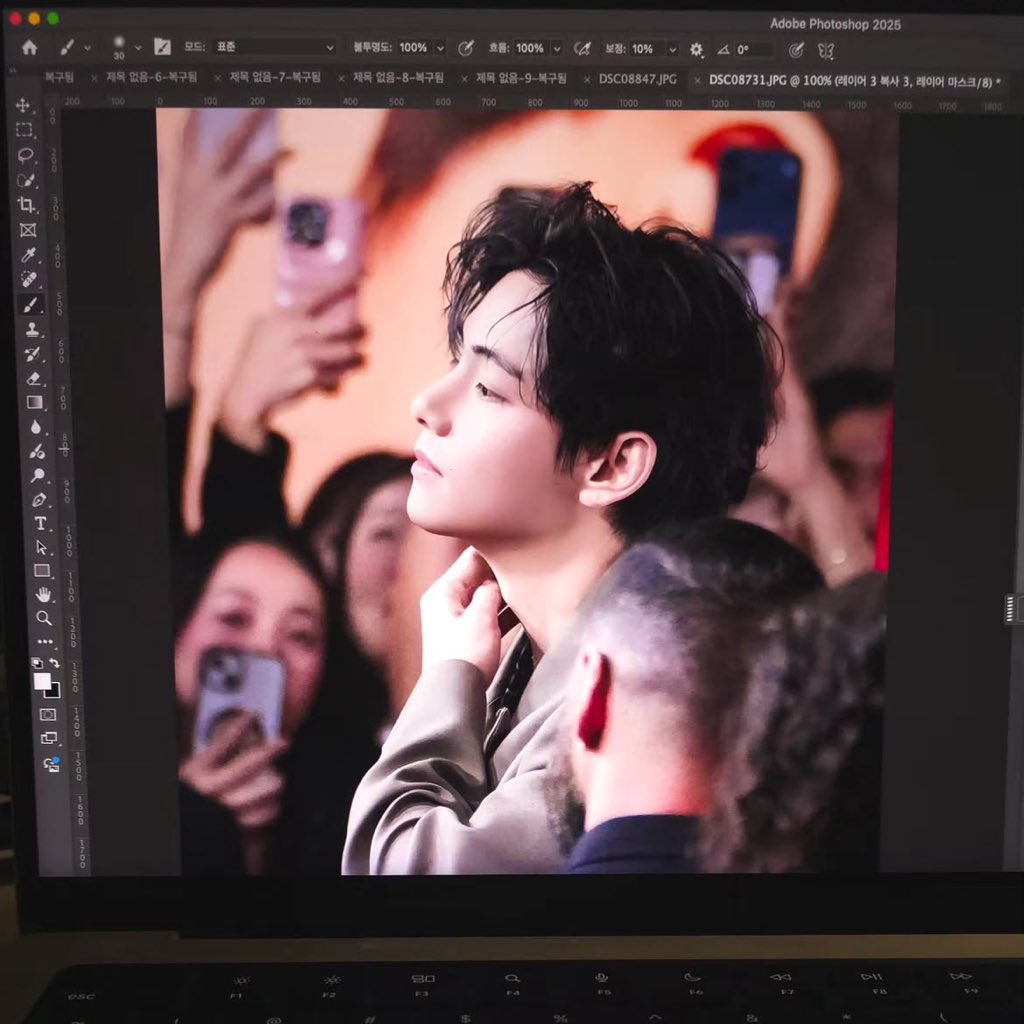Expand the opacity 100% dropdown arrow

[x=440, y=48]
